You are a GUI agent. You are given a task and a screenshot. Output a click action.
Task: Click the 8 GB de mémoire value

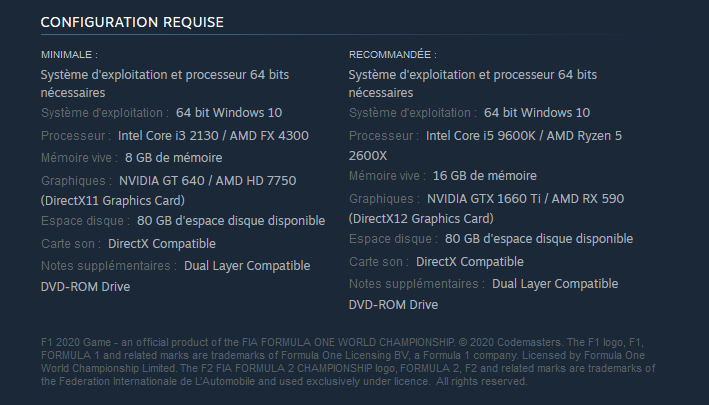[174, 158]
